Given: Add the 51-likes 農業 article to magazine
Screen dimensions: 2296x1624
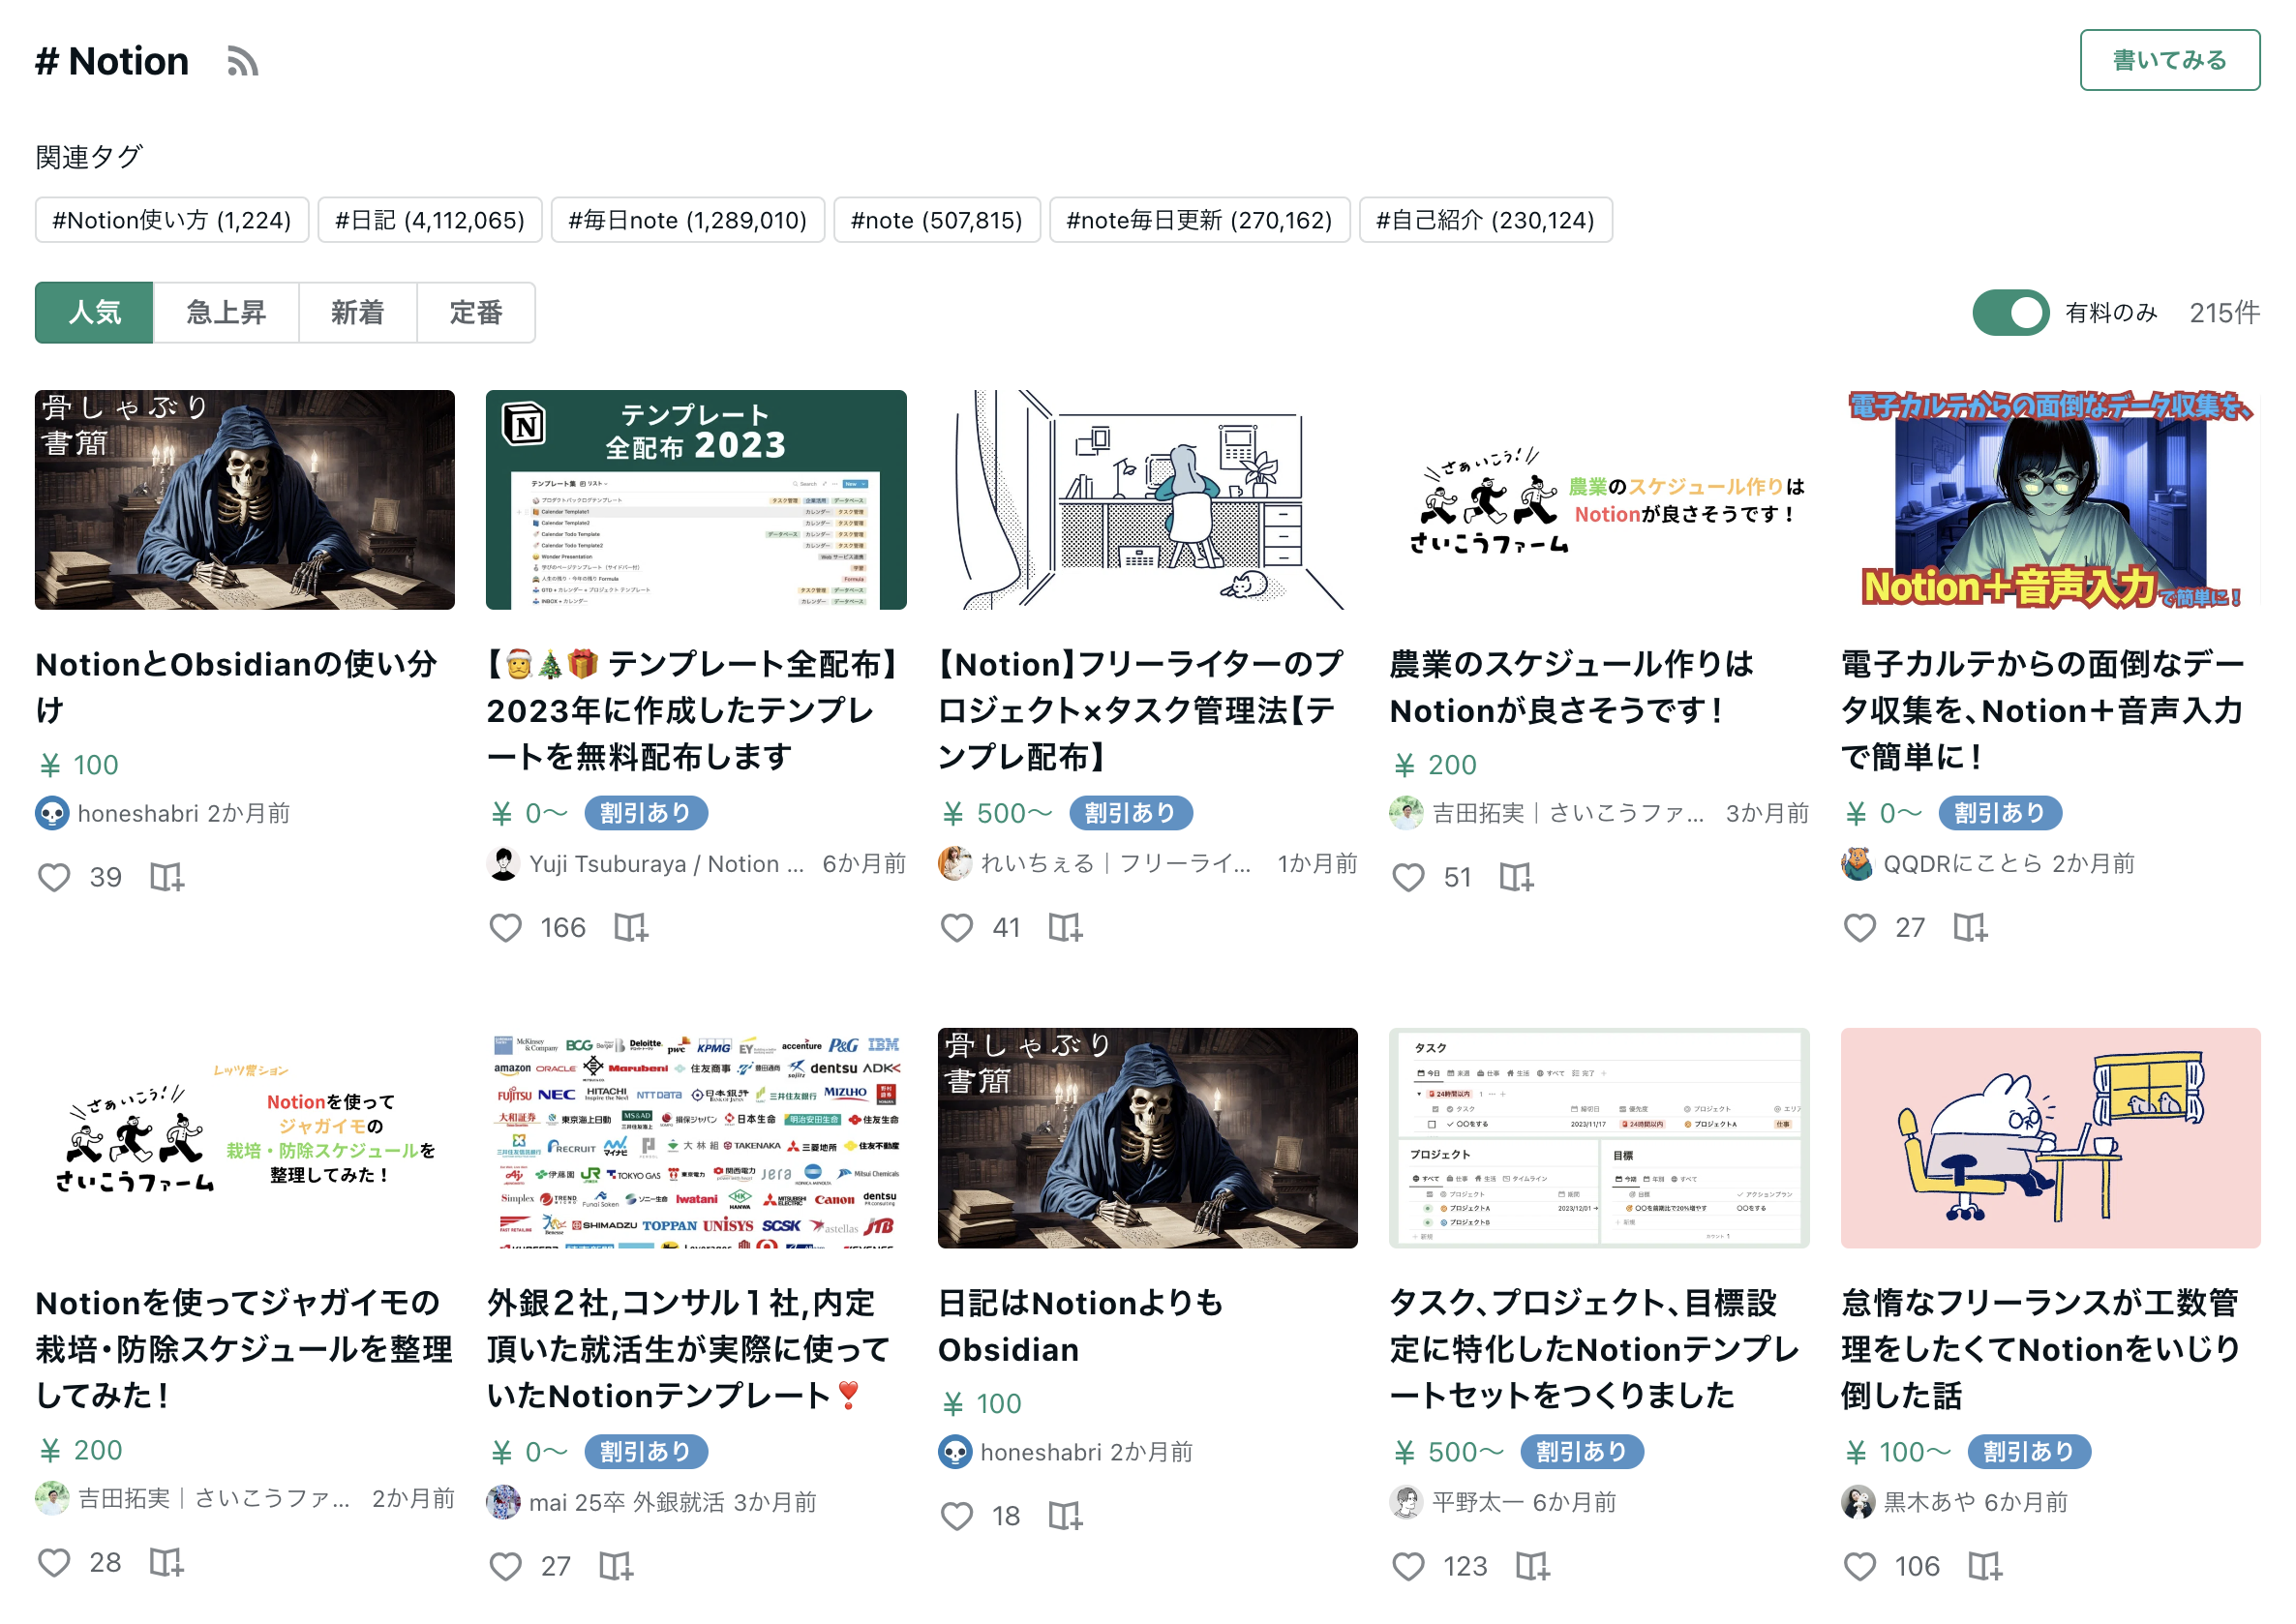Looking at the screenshot, I should (x=1516, y=877).
